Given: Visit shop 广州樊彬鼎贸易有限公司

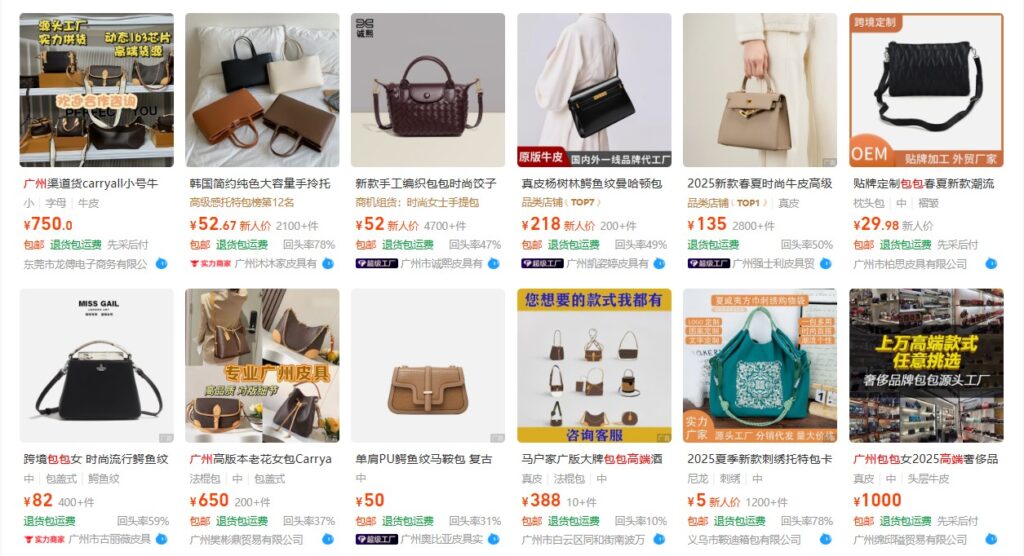Looking at the screenshot, I should pos(246,540).
